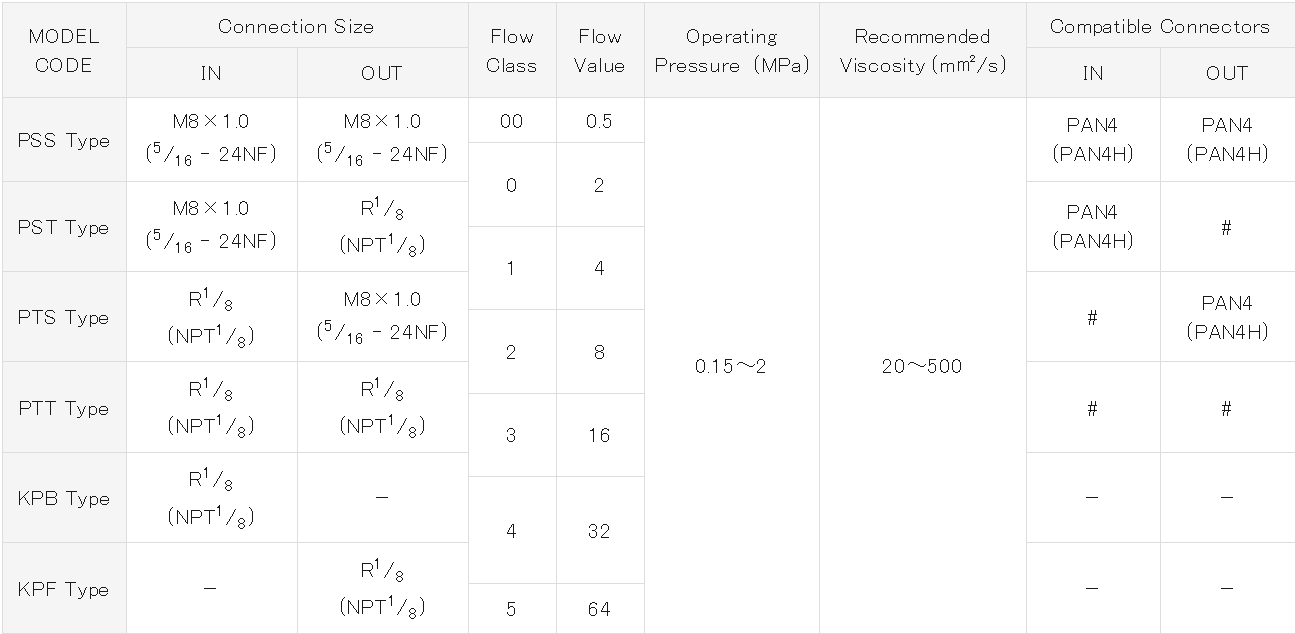
Task: Click the flow value 16 cell
Action: 600,435
